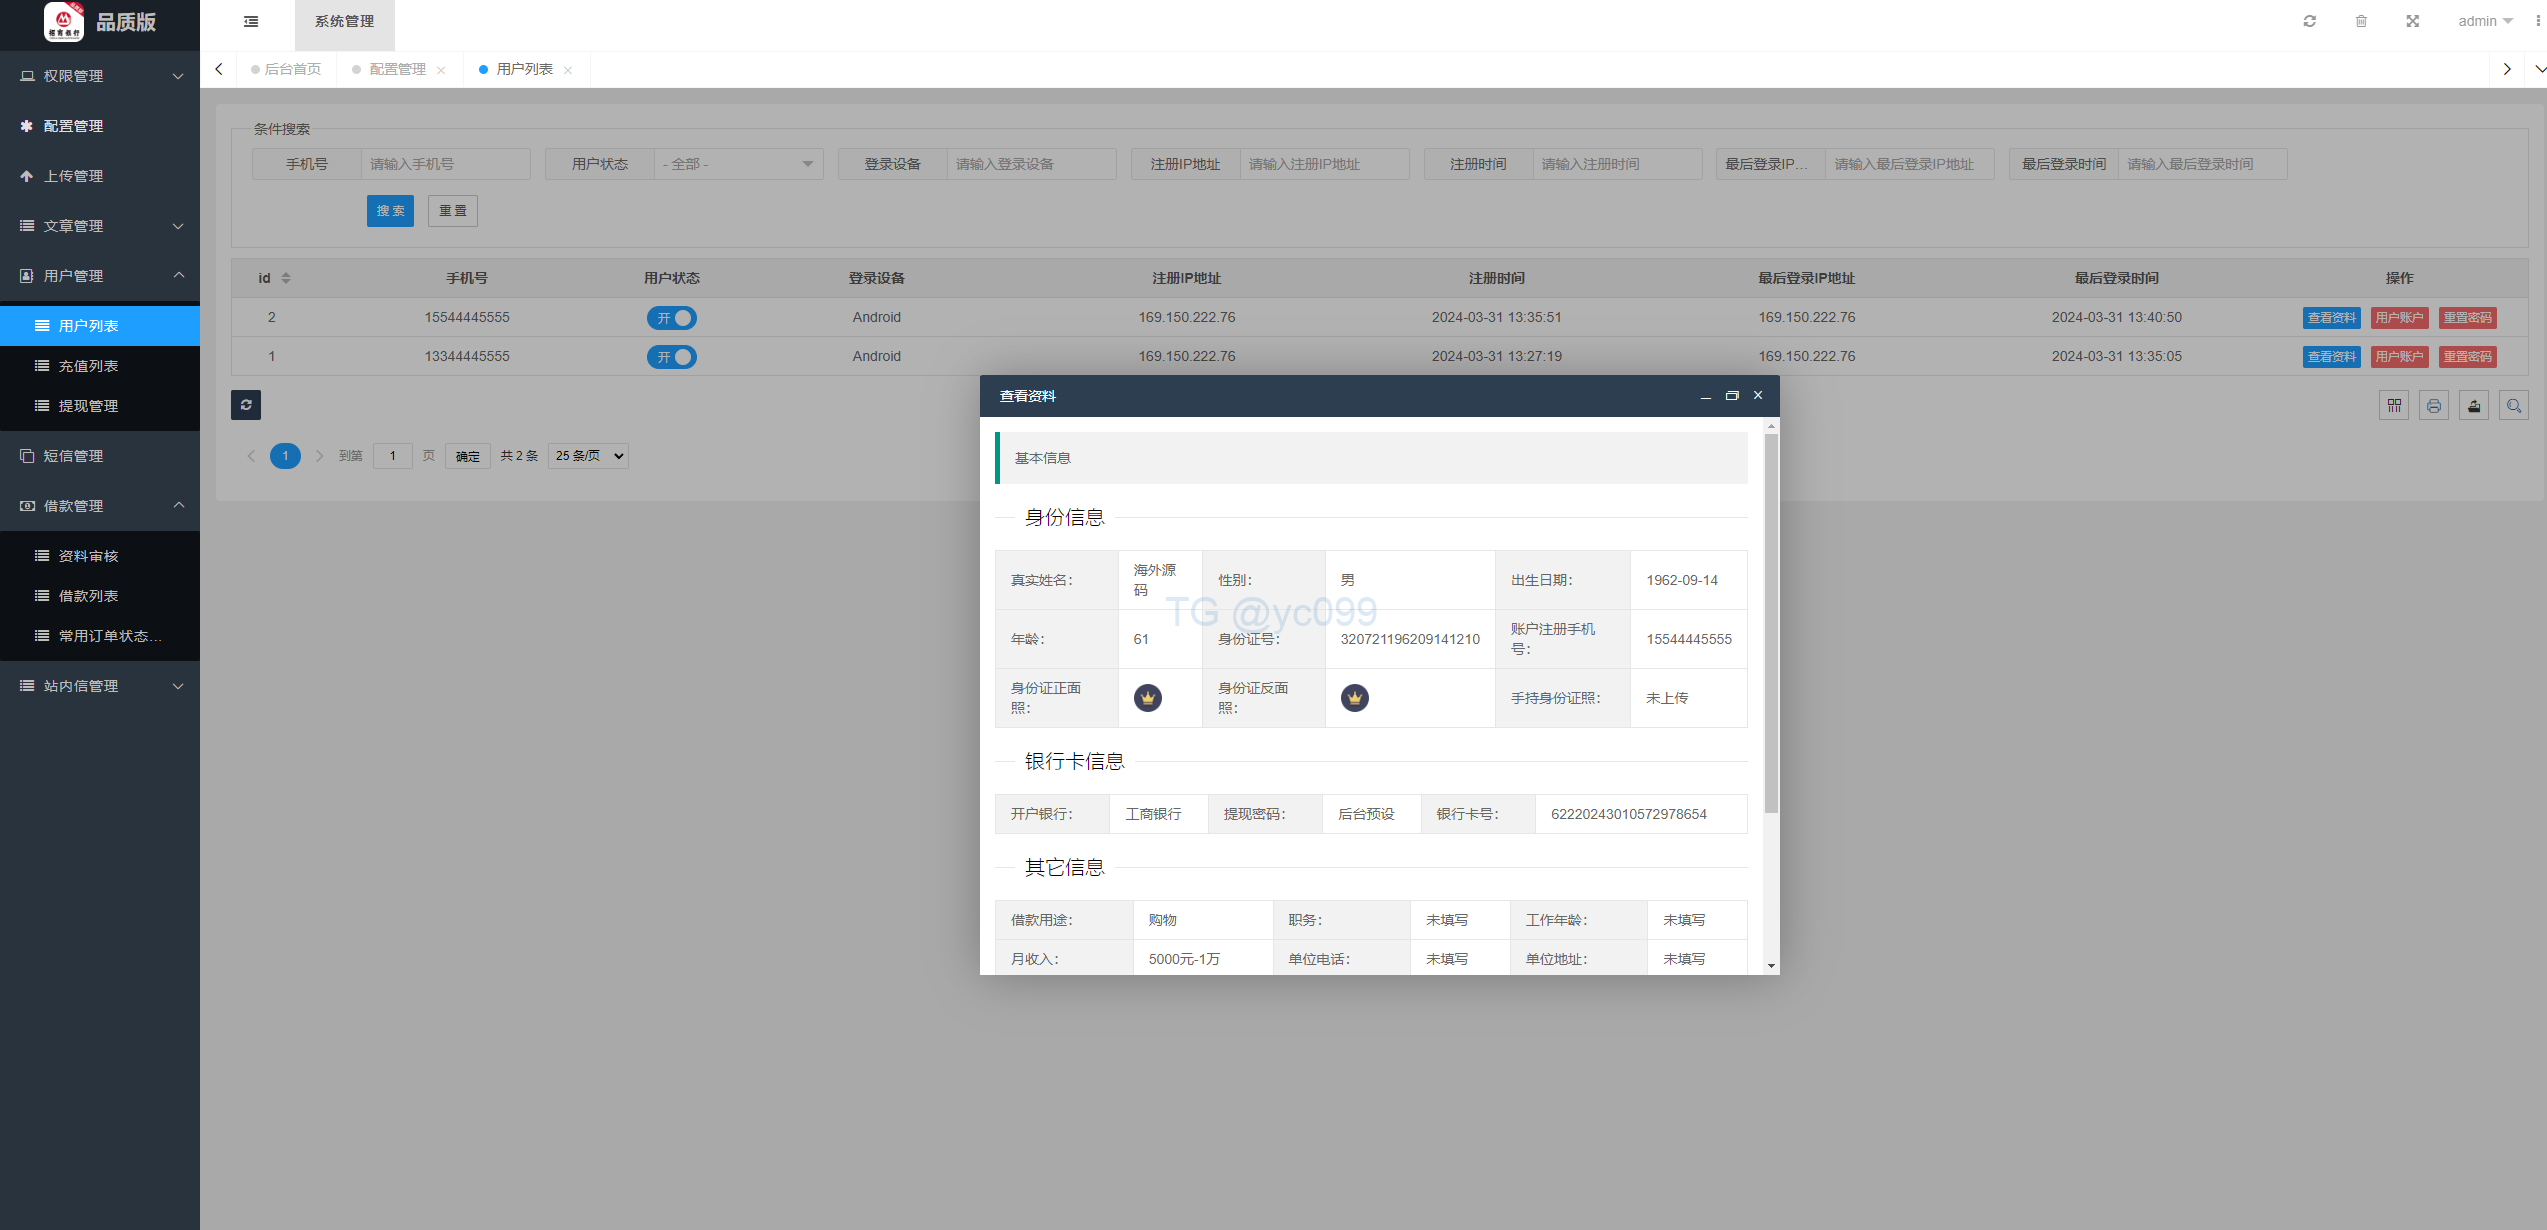Collapse sidebar with the hamburger menu icon
The width and height of the screenshot is (2547, 1230).
[251, 21]
